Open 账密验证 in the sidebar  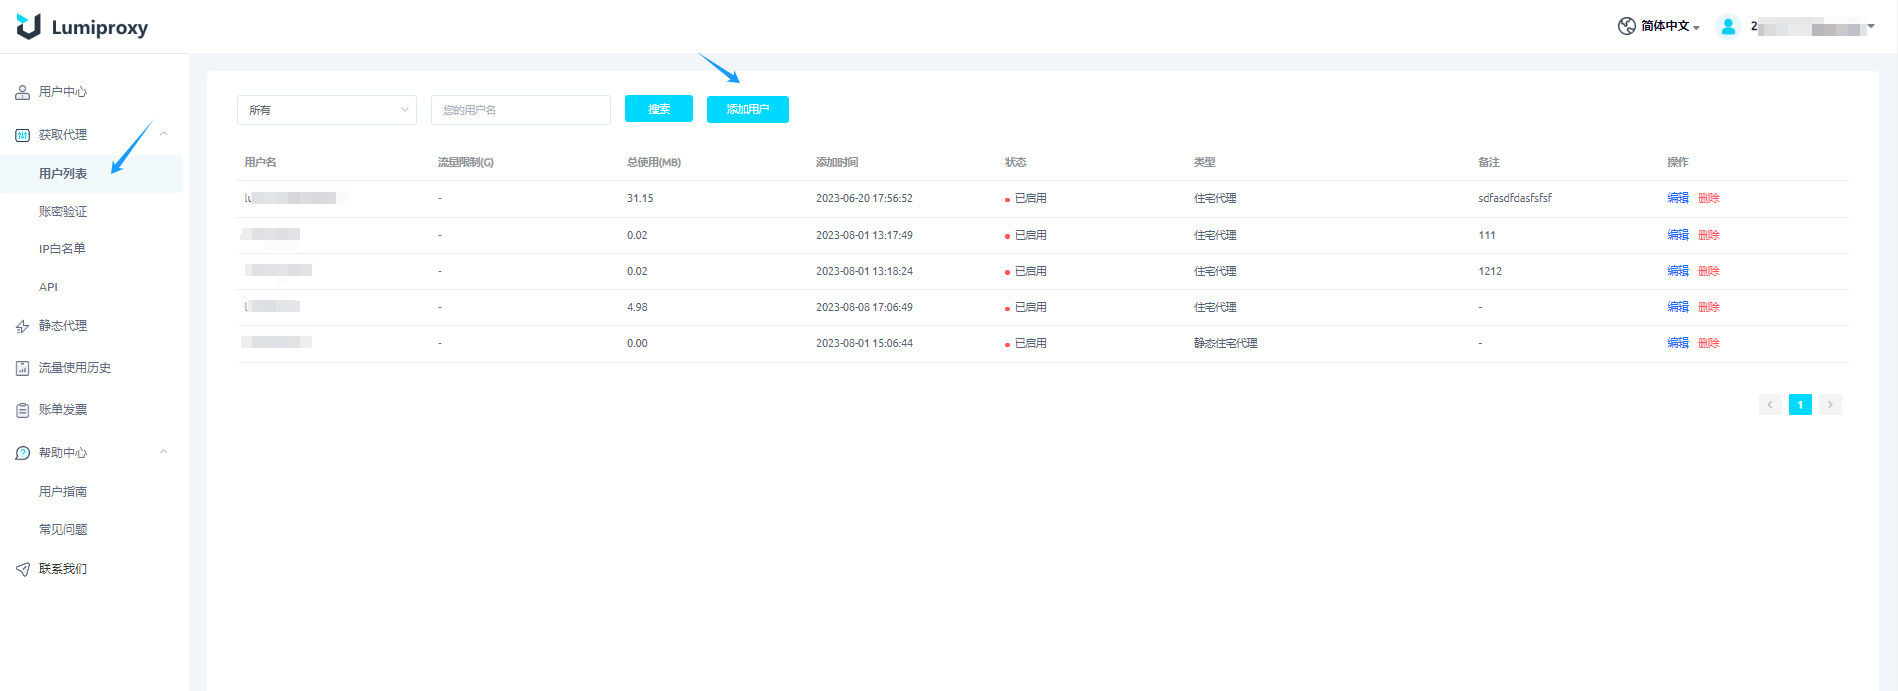(63, 212)
